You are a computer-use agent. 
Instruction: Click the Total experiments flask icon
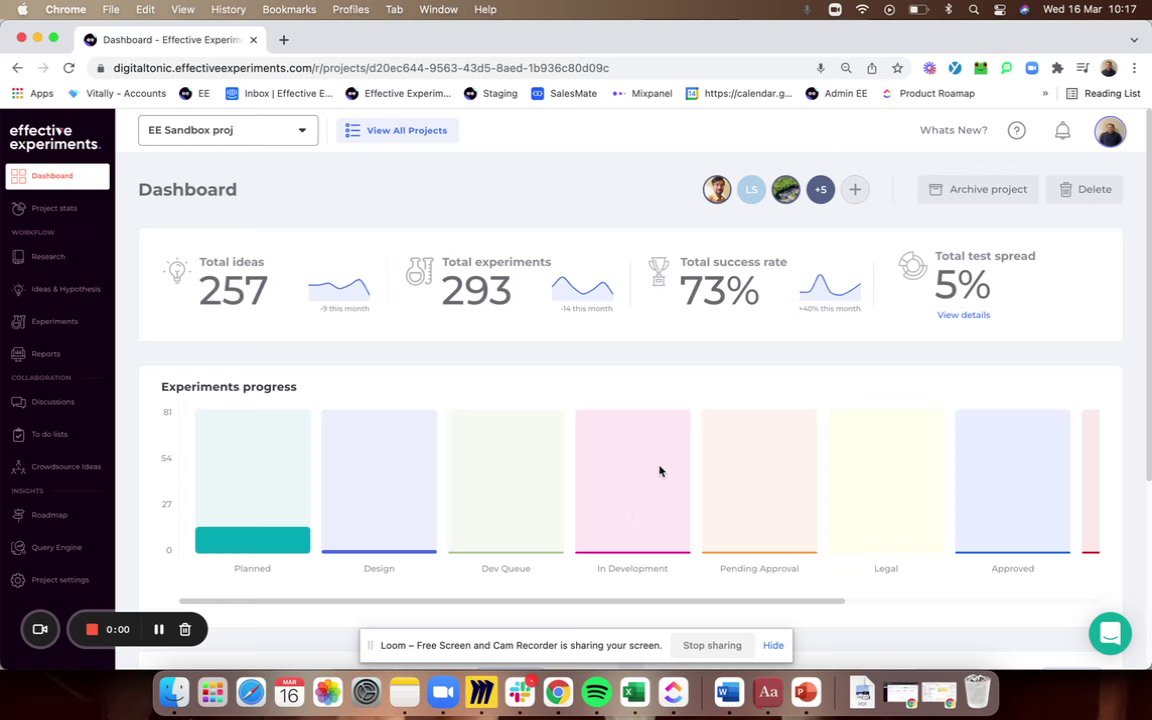[x=420, y=270]
